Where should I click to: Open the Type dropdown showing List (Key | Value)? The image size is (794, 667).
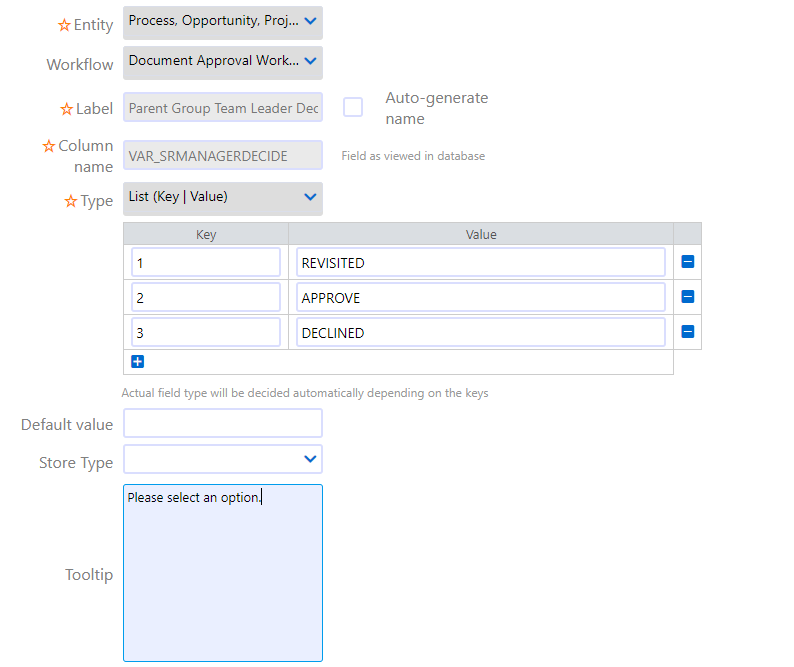point(223,199)
